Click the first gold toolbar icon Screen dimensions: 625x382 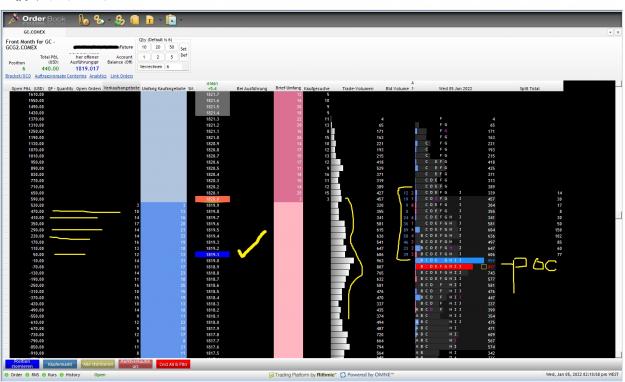83,20
